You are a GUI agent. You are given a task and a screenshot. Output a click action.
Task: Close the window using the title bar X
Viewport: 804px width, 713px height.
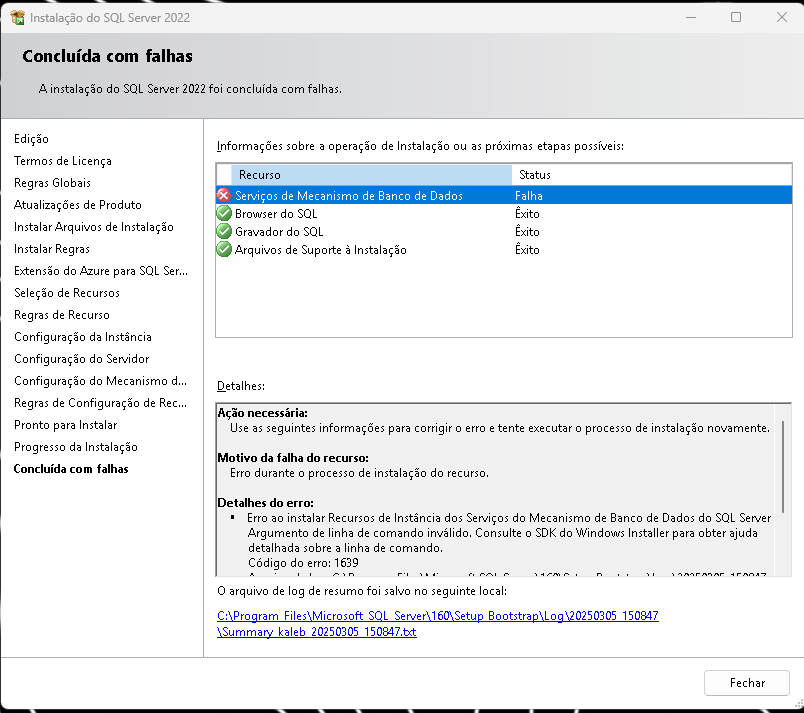(x=781, y=17)
